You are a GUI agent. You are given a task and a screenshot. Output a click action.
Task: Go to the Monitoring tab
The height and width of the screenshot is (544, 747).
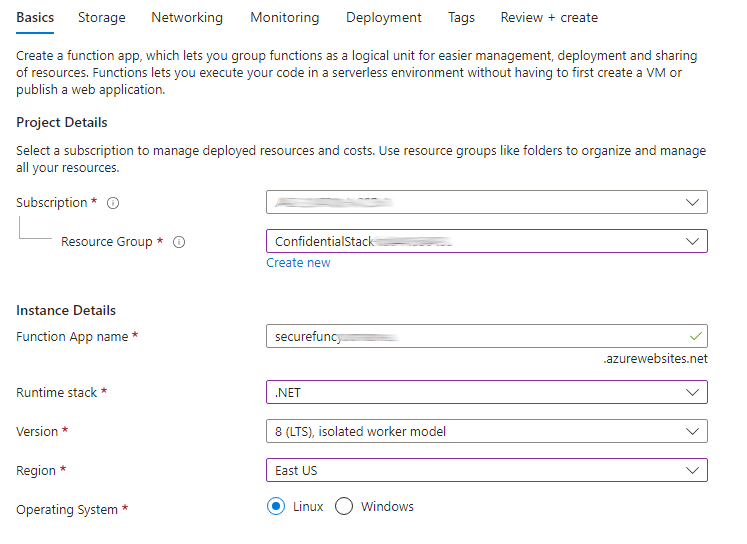coord(284,17)
